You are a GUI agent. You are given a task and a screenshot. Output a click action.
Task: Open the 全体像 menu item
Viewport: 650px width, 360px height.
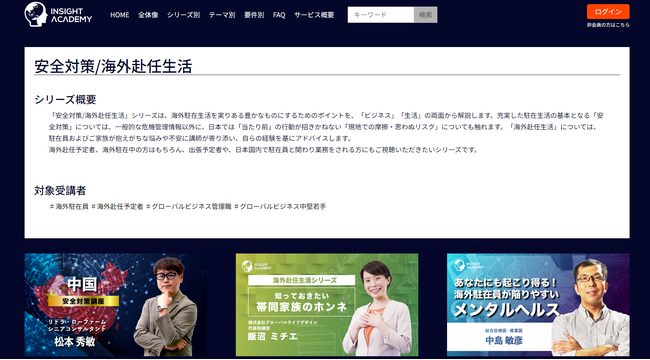[x=148, y=15]
